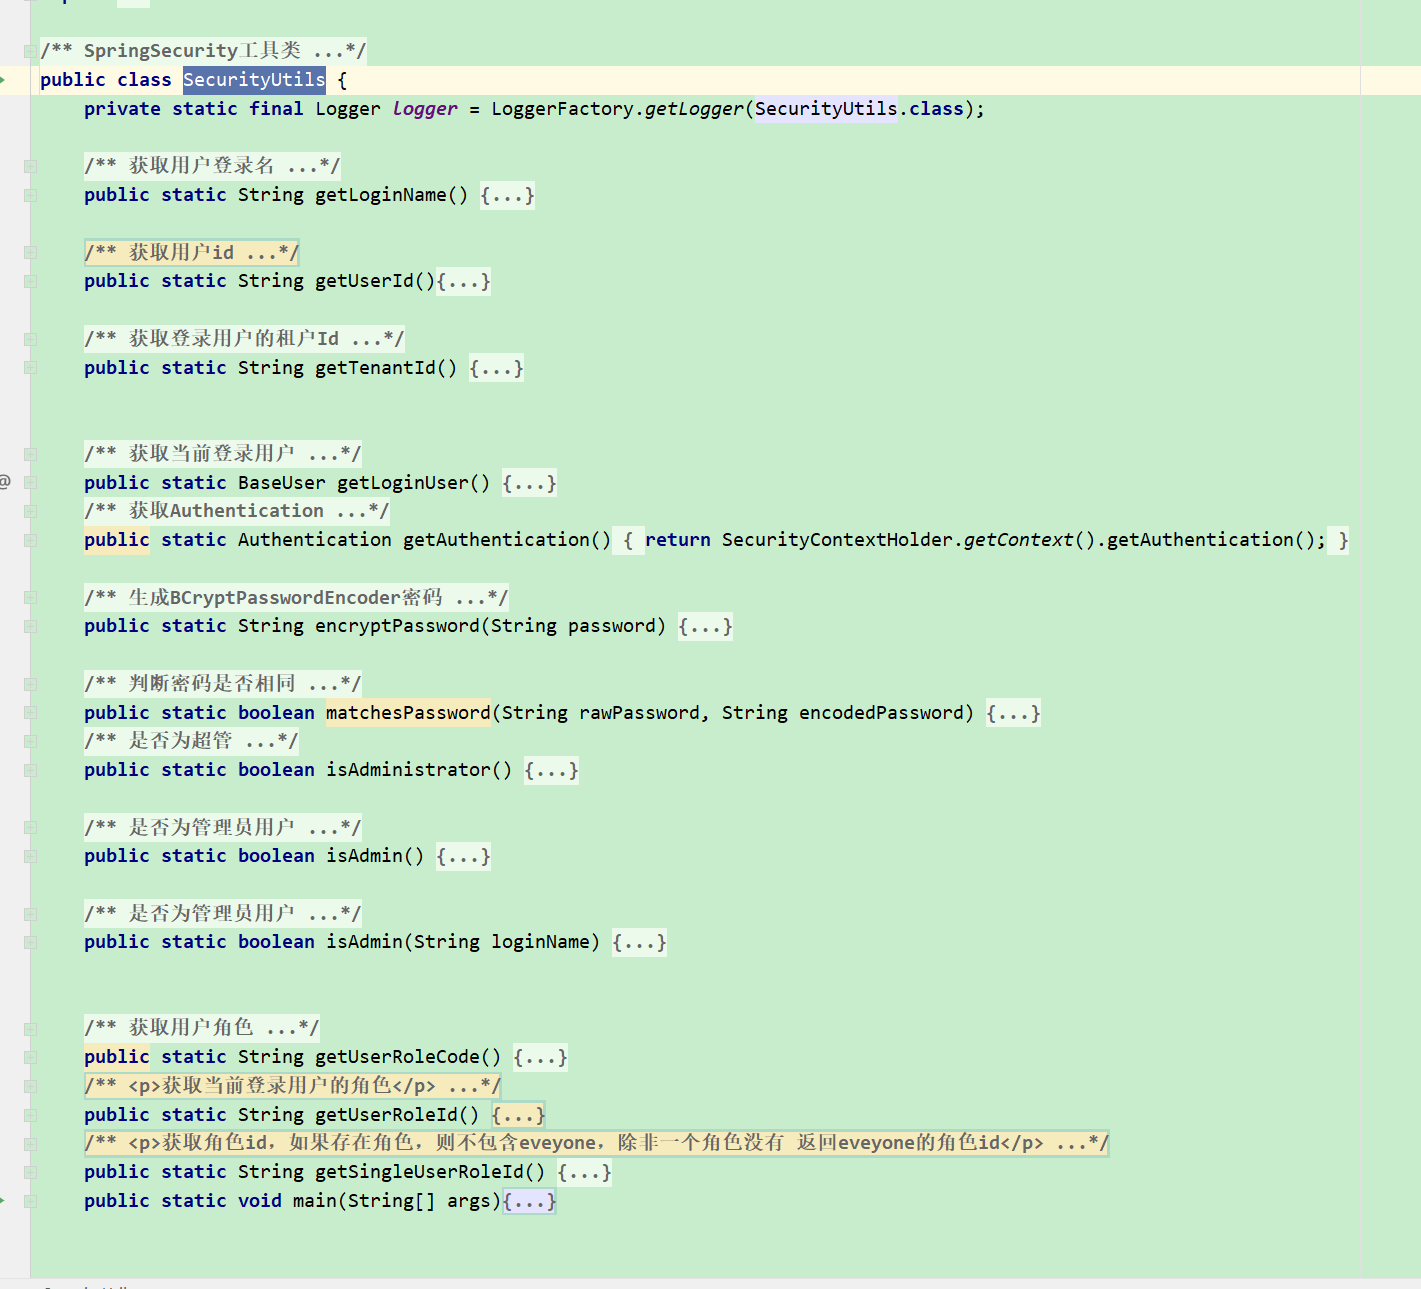Click the run icon beside SecurityUtils class
1421x1289 pixels.
[3, 80]
